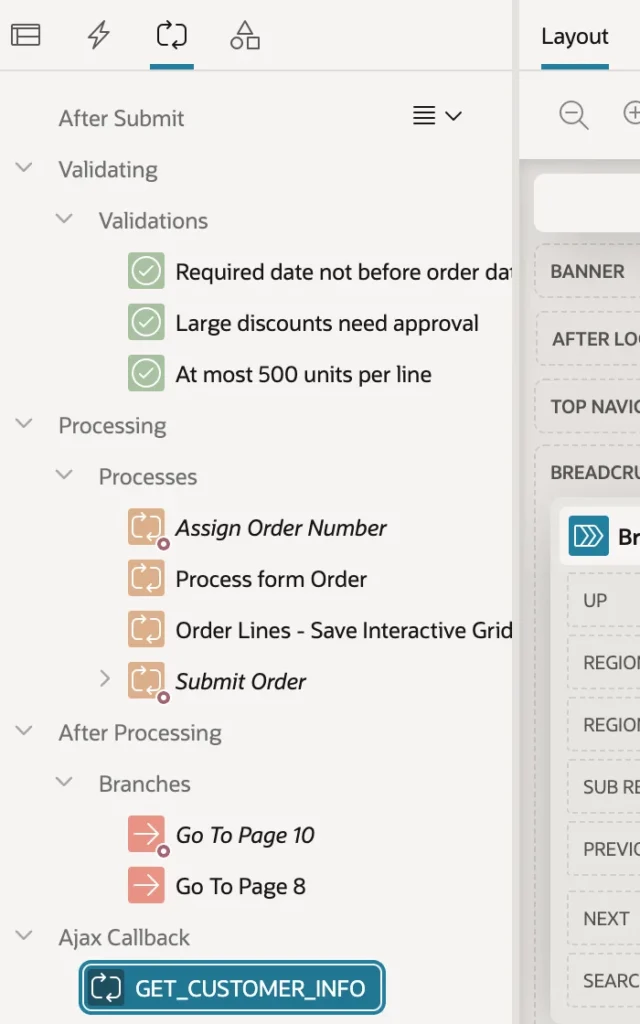Click validation icon for Required date not before order date
The width and height of the screenshot is (640, 1024).
[146, 271]
